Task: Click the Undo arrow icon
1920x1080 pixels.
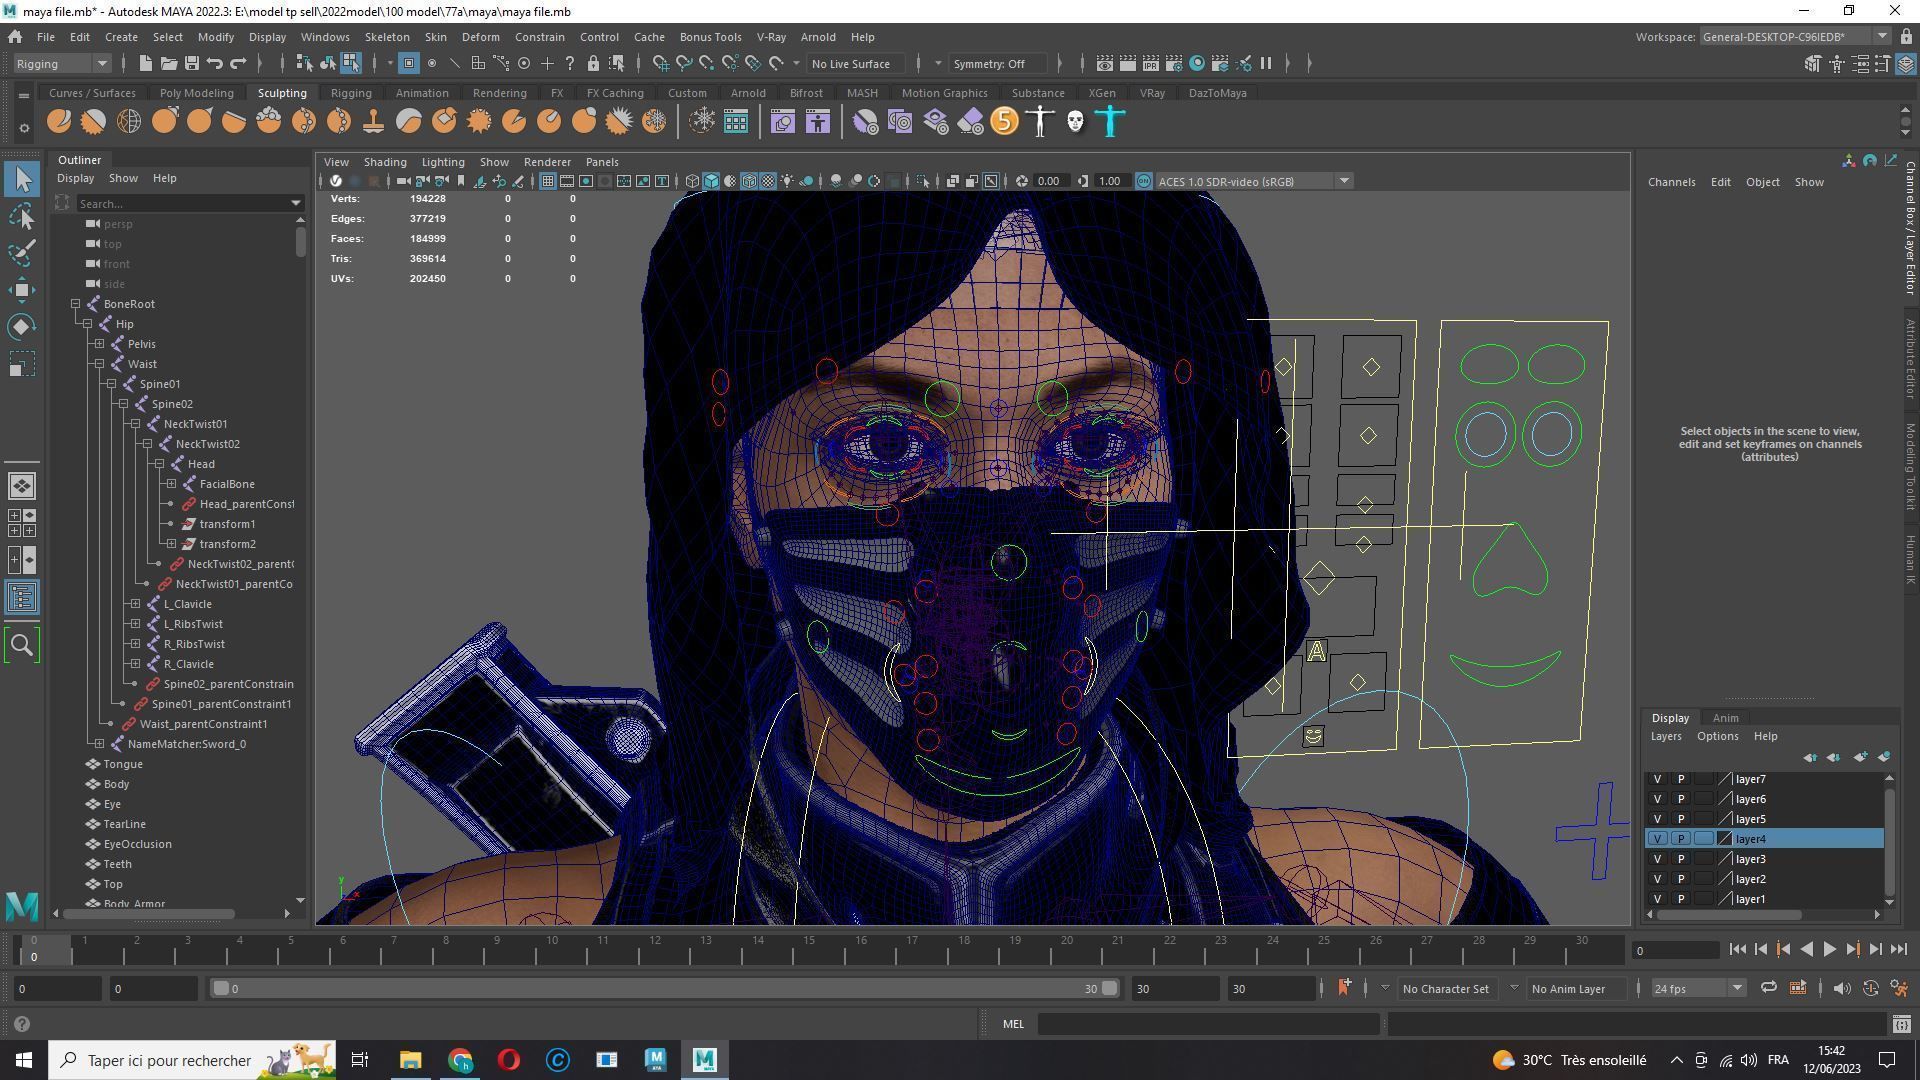Action: click(214, 63)
